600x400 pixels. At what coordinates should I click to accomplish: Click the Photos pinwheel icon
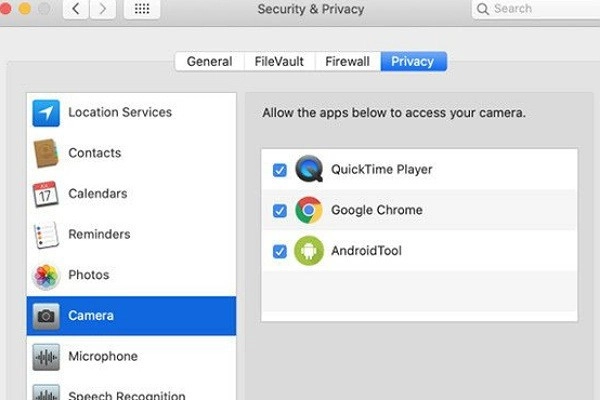[46, 275]
